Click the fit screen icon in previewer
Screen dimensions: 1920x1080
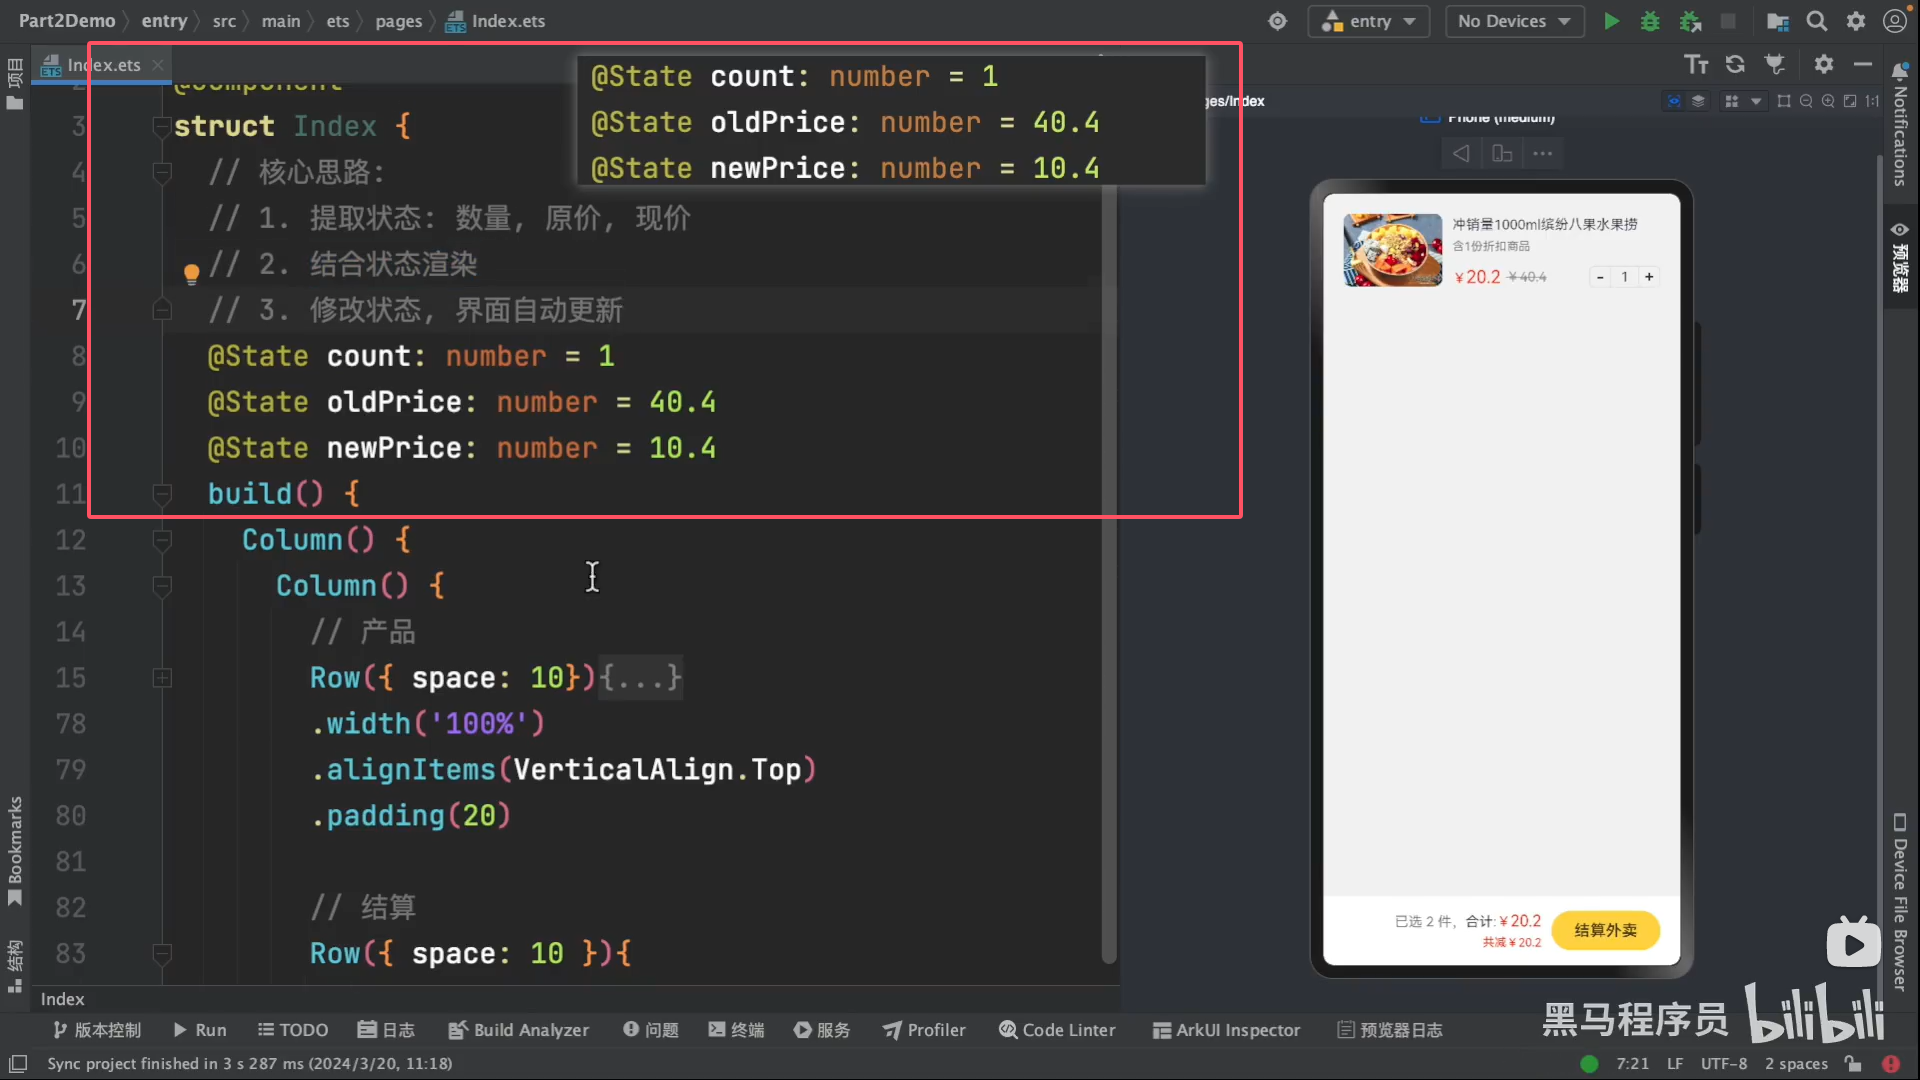[1850, 101]
